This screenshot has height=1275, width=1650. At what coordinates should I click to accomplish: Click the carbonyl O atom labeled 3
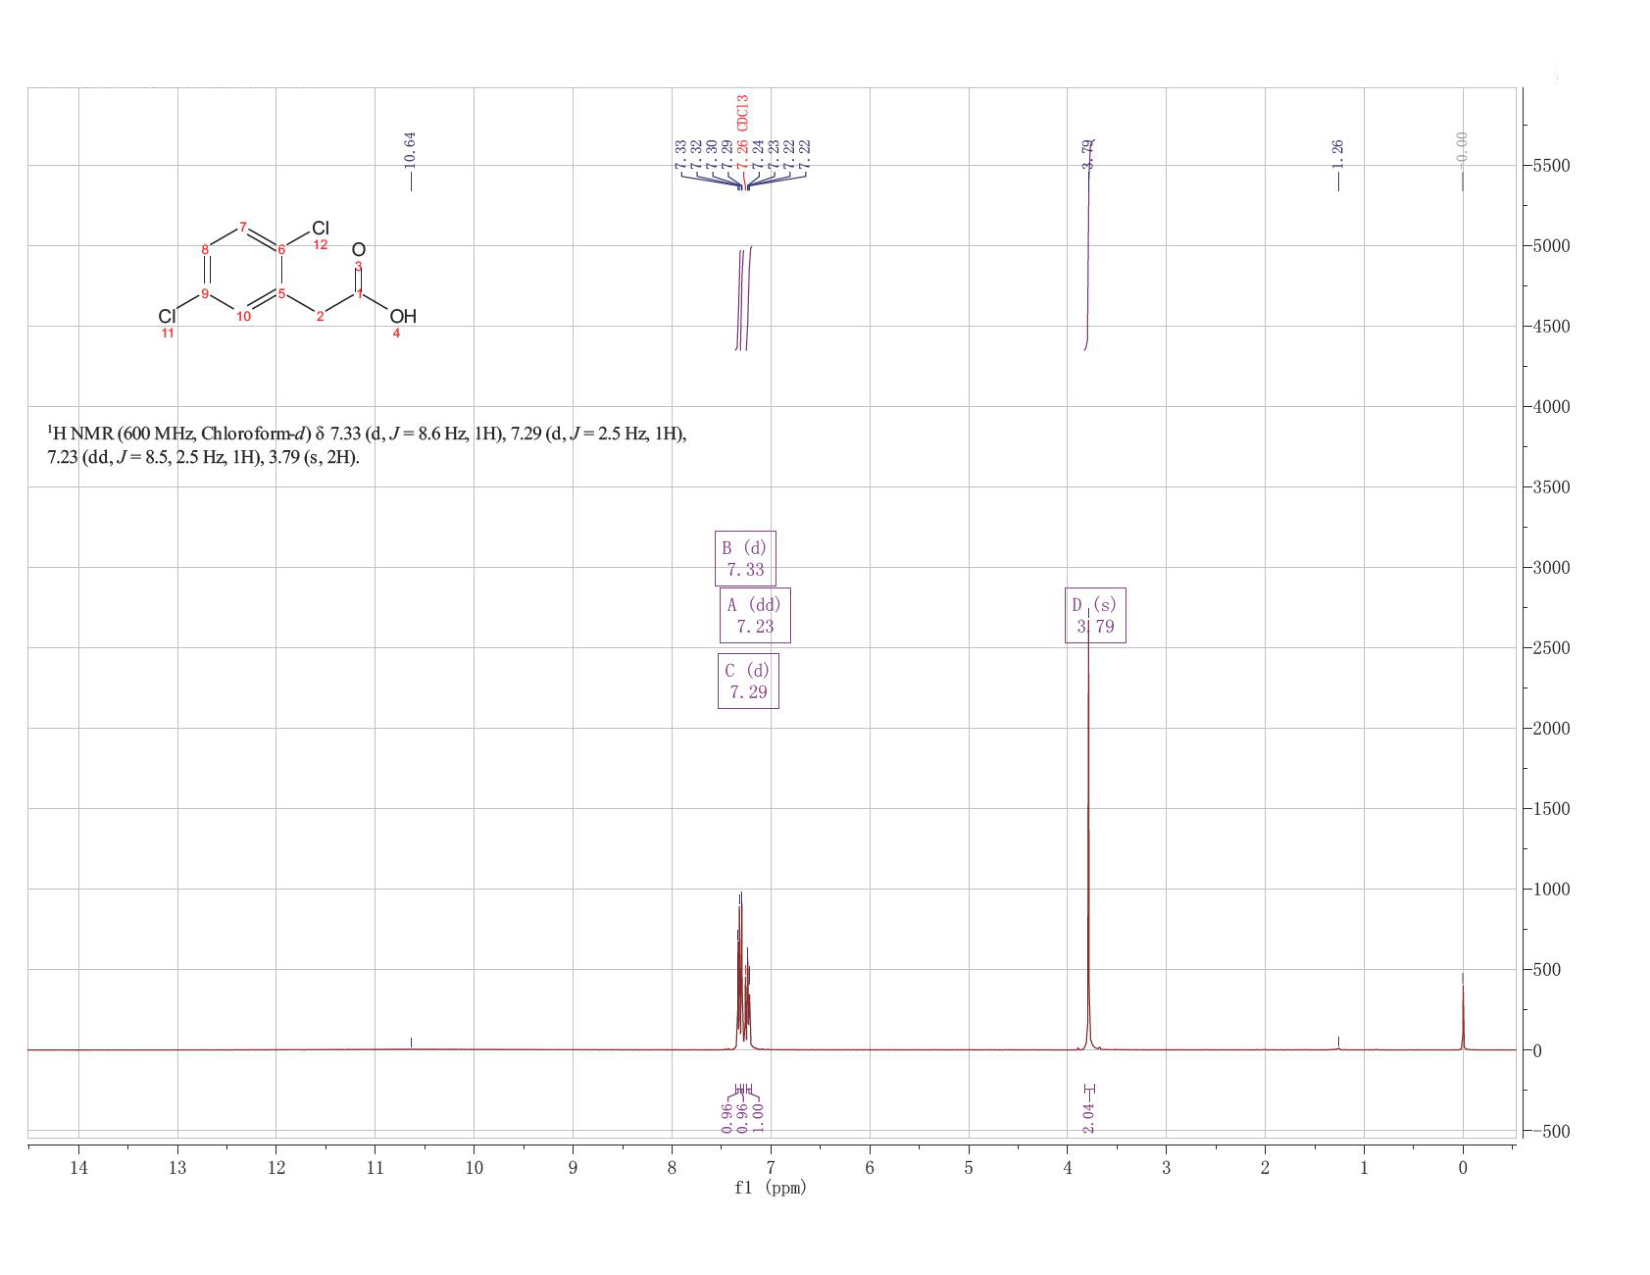[x=359, y=249]
